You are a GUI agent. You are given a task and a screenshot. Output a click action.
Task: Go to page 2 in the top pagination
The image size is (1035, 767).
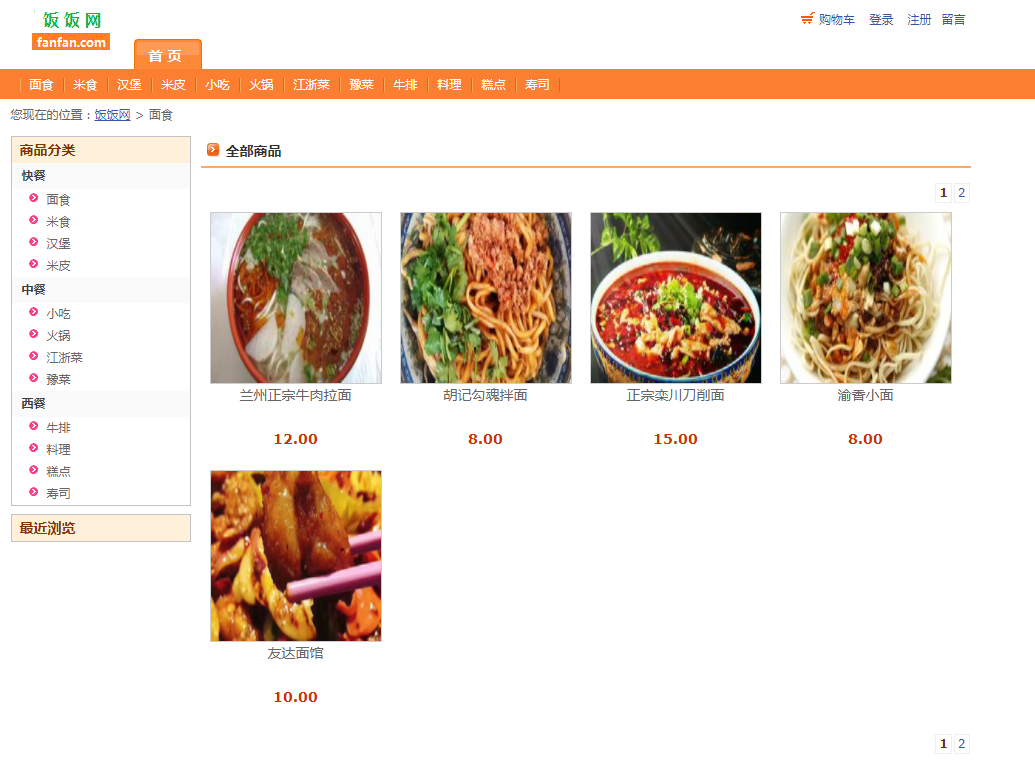(x=962, y=193)
